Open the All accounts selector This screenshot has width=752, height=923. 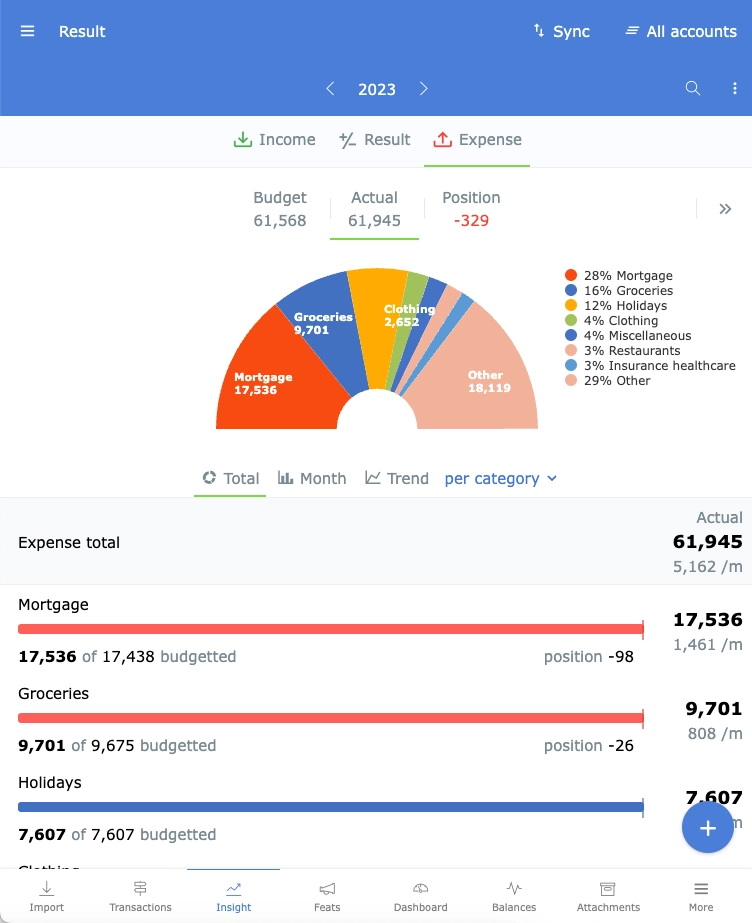[680, 31]
